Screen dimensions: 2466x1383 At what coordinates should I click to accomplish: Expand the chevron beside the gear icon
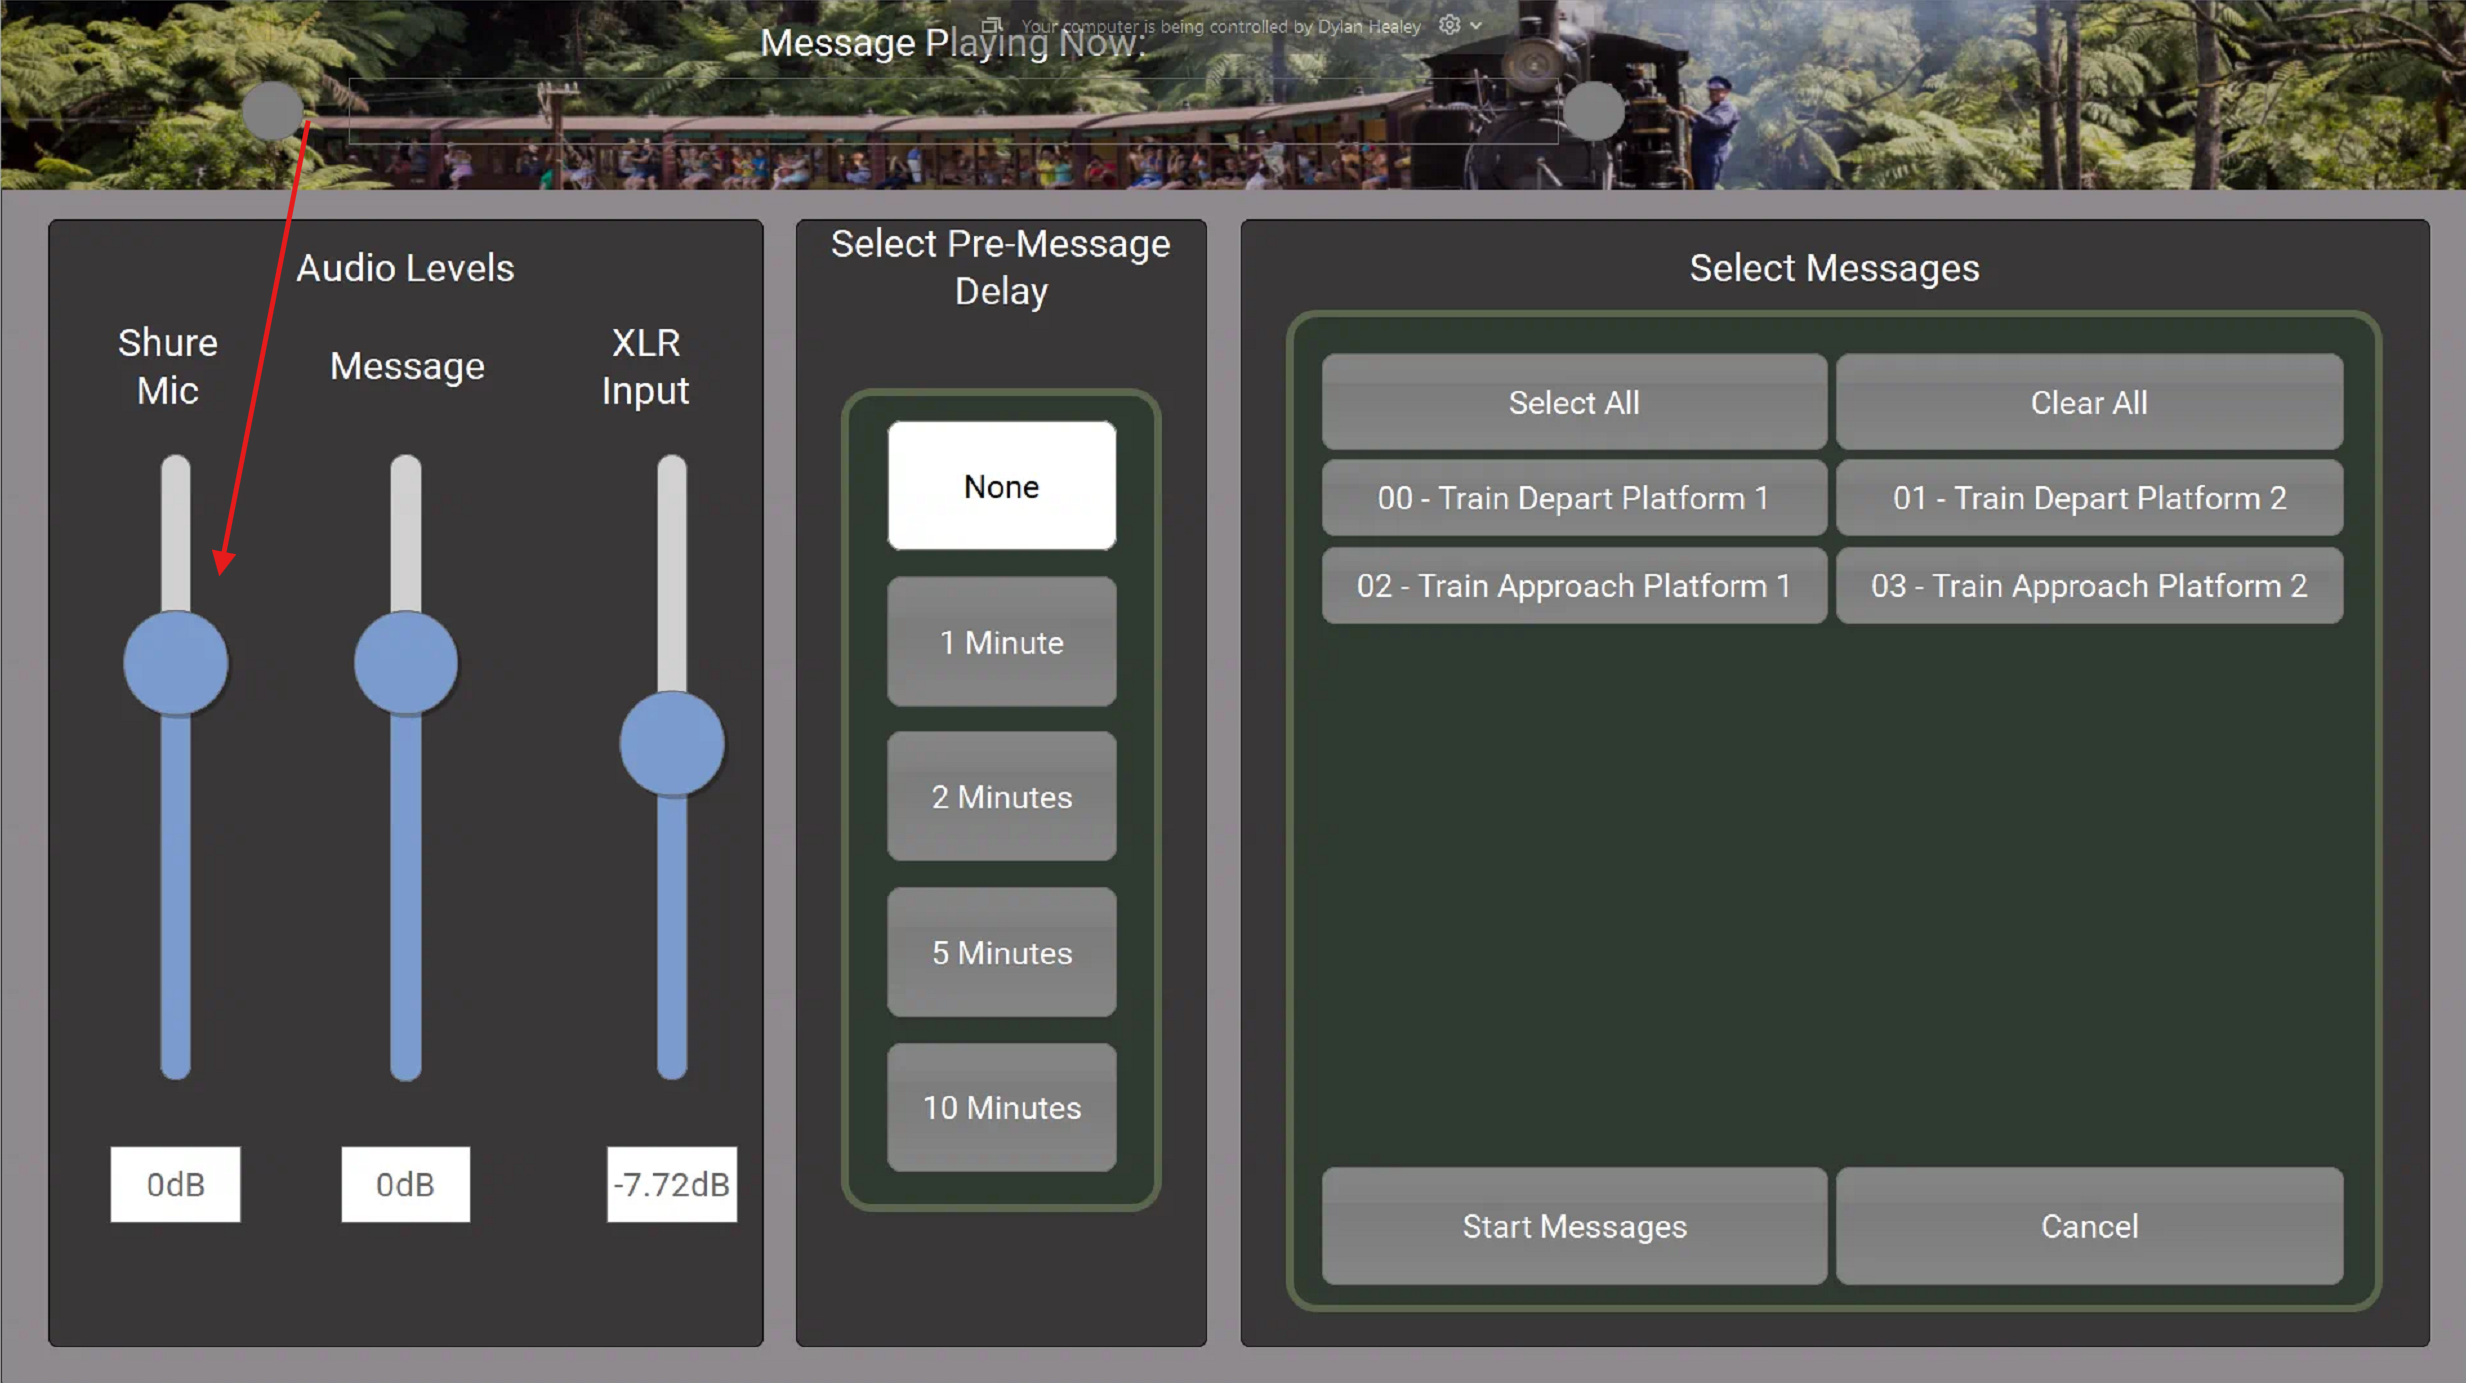[x=1476, y=26]
